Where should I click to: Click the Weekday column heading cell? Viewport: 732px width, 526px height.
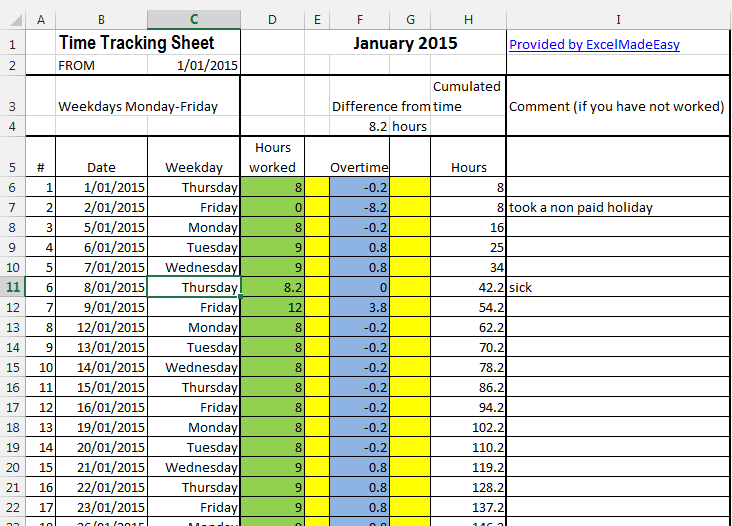pyautogui.click(x=194, y=167)
